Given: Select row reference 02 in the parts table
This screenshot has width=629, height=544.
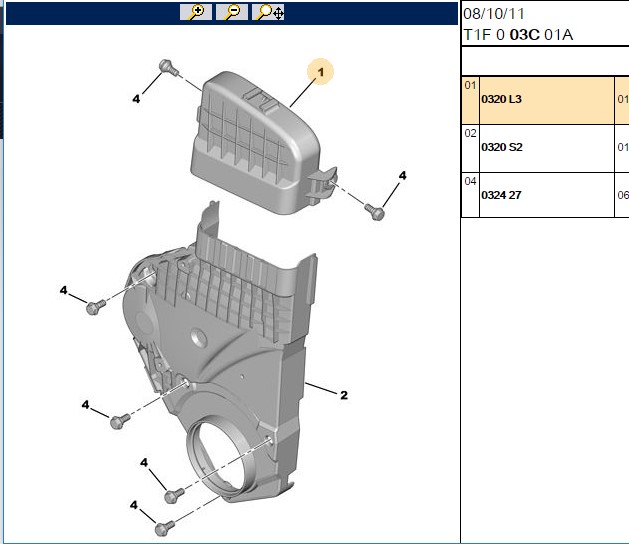Looking at the screenshot, I should (470, 133).
